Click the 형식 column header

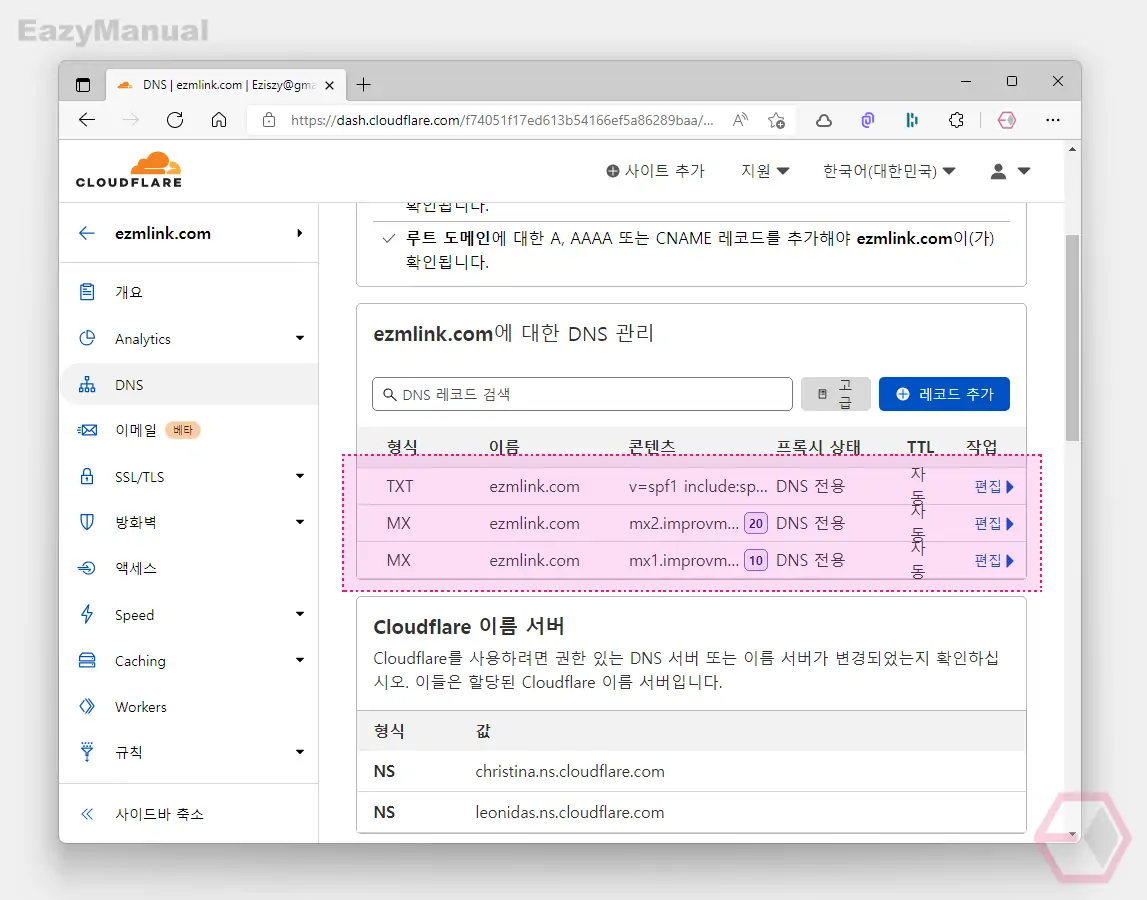tap(402, 446)
